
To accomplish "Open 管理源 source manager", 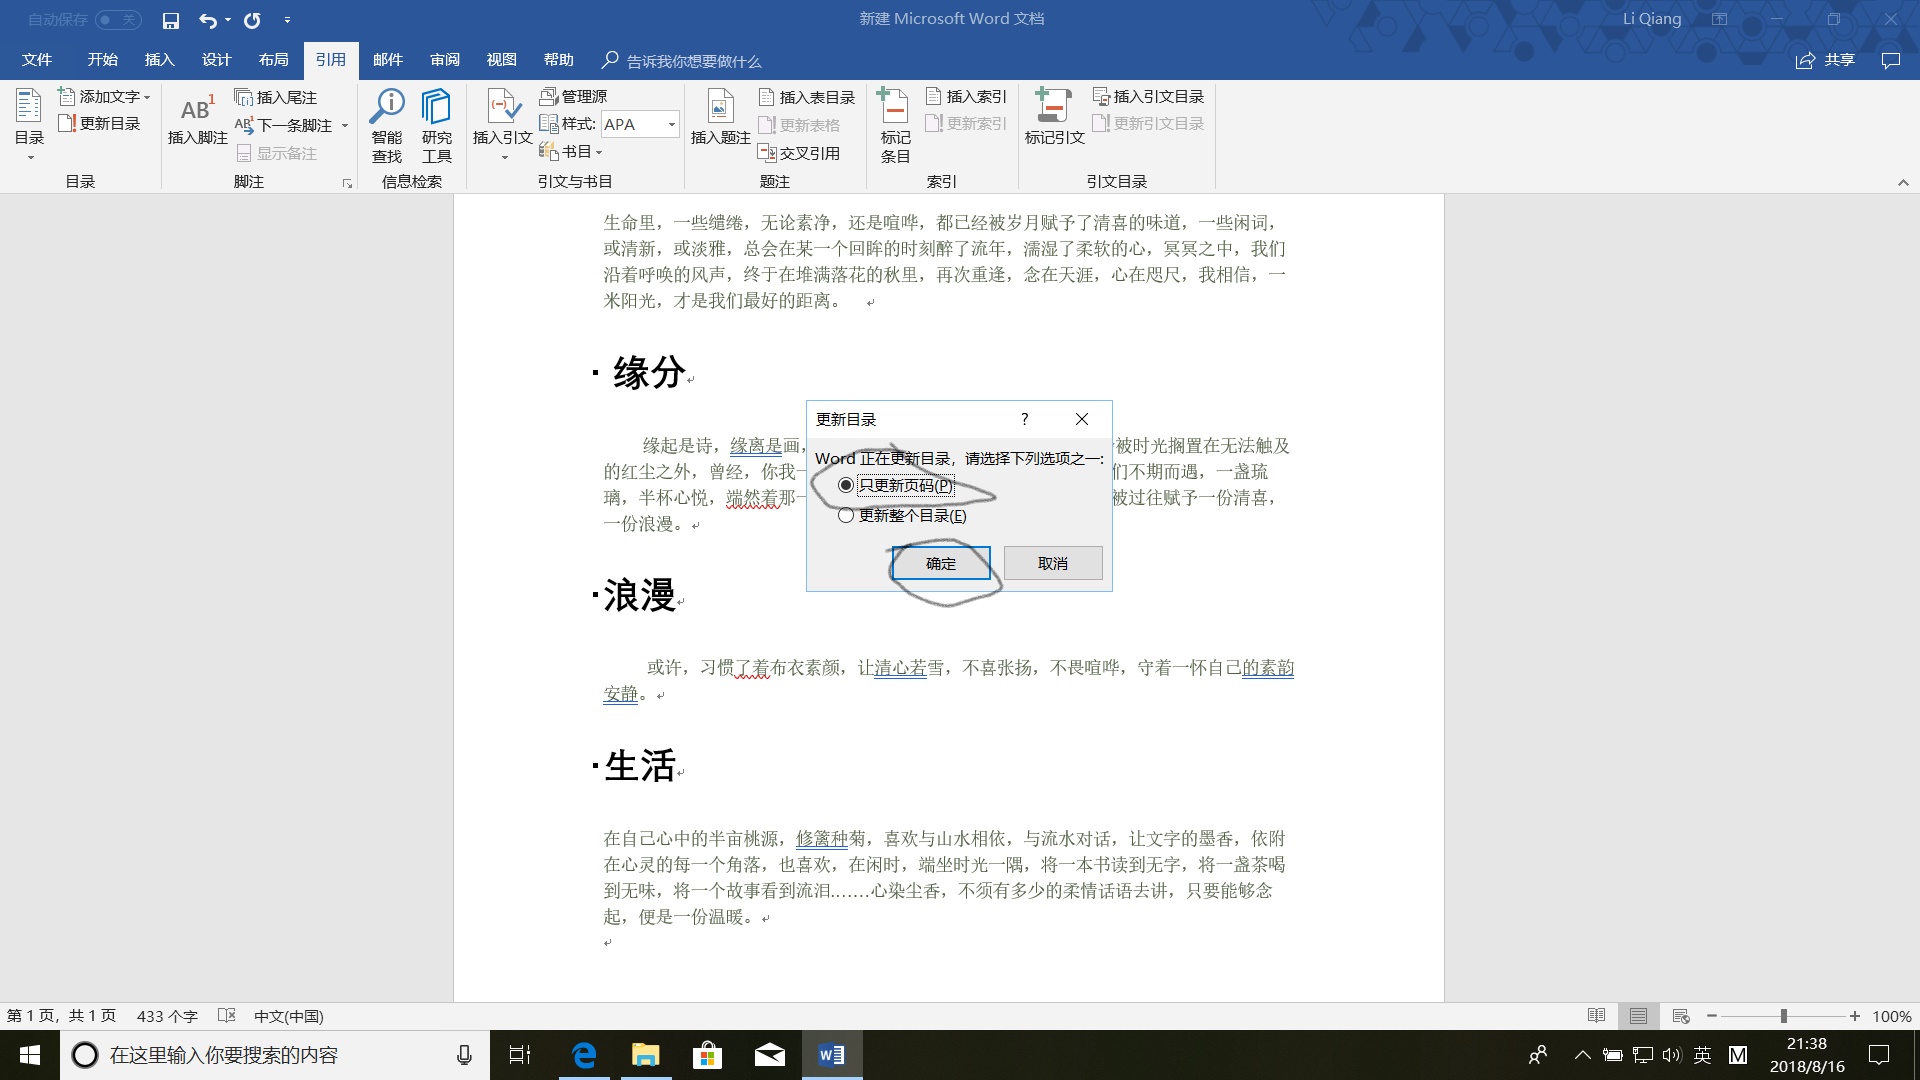I will pyautogui.click(x=578, y=96).
